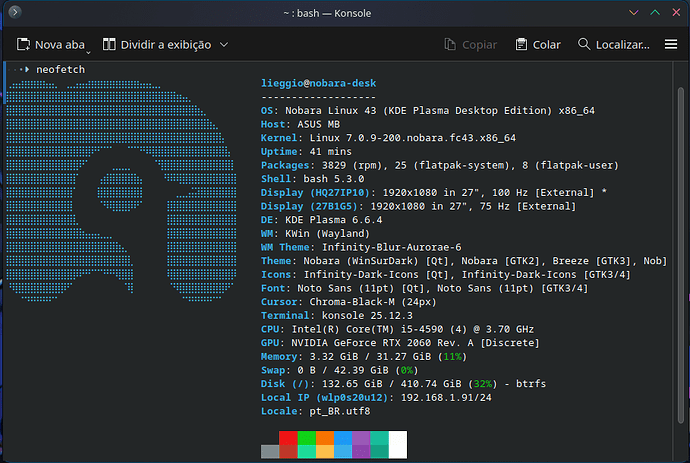Open the Konsole hamburger menu
This screenshot has width=690, height=463.
click(x=671, y=44)
